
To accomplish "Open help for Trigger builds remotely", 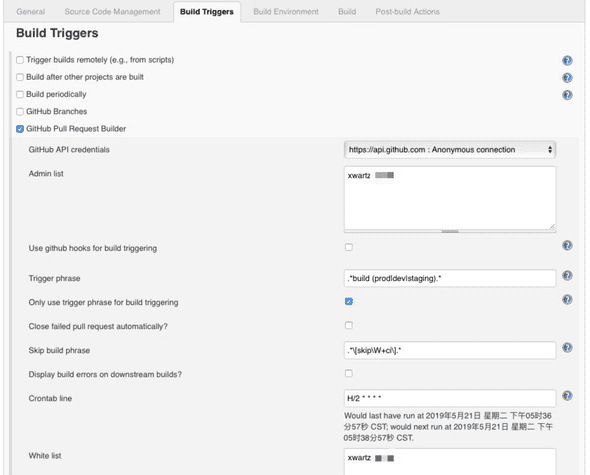I will click(567, 60).
